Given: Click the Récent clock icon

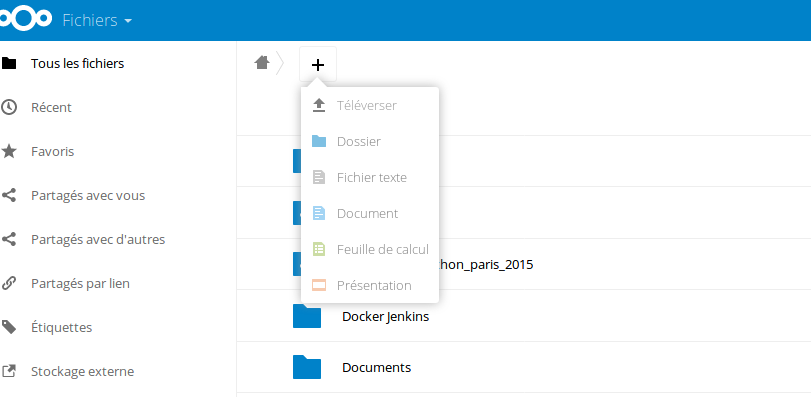Looking at the screenshot, I should (x=9, y=108).
